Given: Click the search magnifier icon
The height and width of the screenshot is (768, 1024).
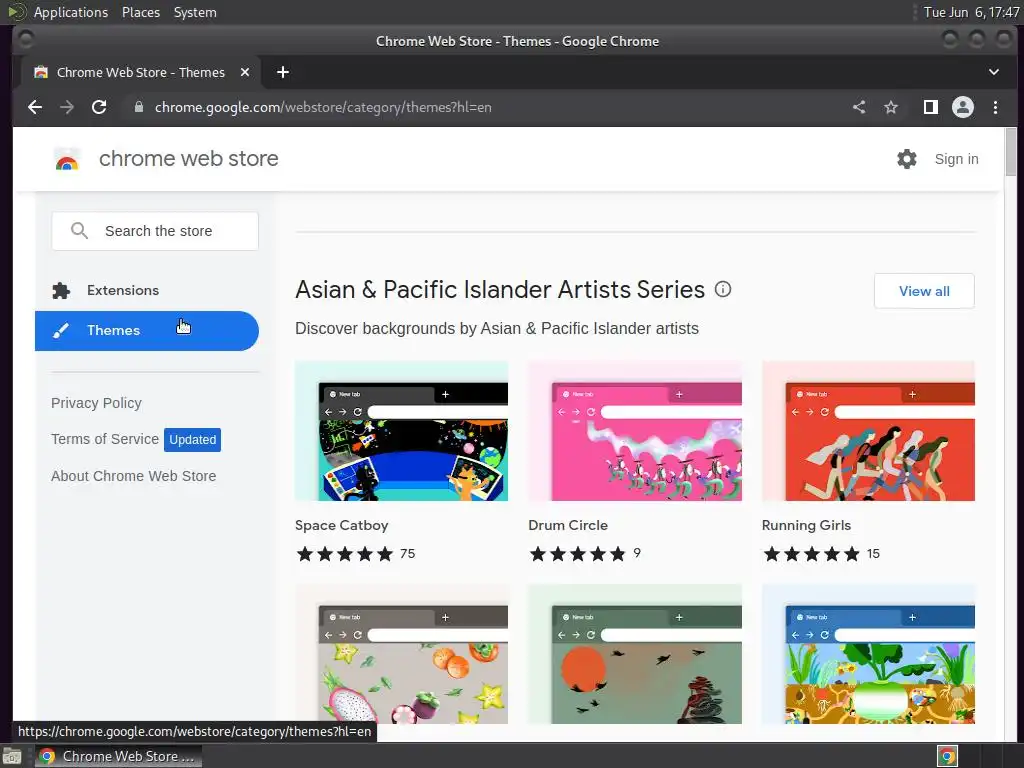Looking at the screenshot, I should [79, 231].
